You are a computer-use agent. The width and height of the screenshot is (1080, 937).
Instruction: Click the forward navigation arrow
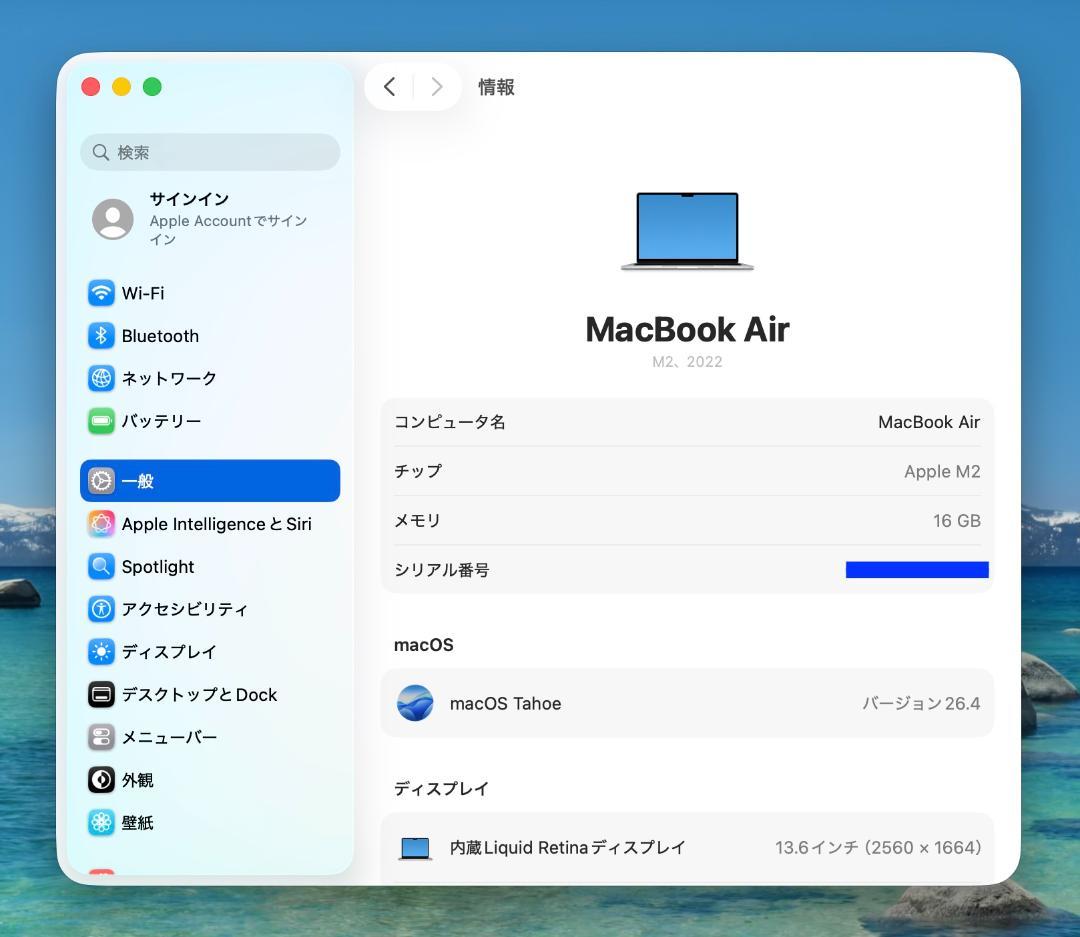437,87
